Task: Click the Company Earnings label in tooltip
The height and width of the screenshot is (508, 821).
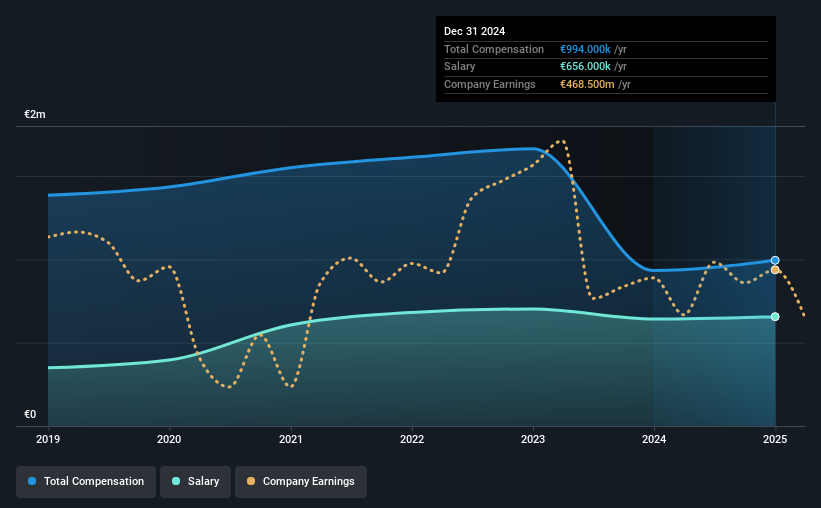Action: pyautogui.click(x=490, y=84)
